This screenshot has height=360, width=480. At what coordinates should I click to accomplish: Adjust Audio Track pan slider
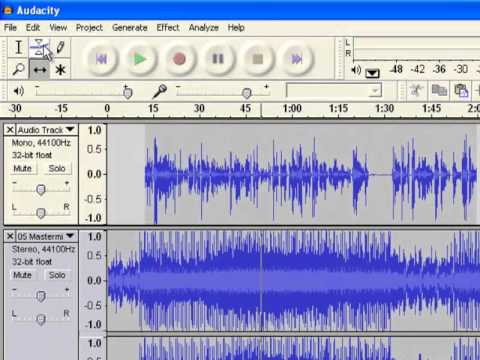point(41,212)
